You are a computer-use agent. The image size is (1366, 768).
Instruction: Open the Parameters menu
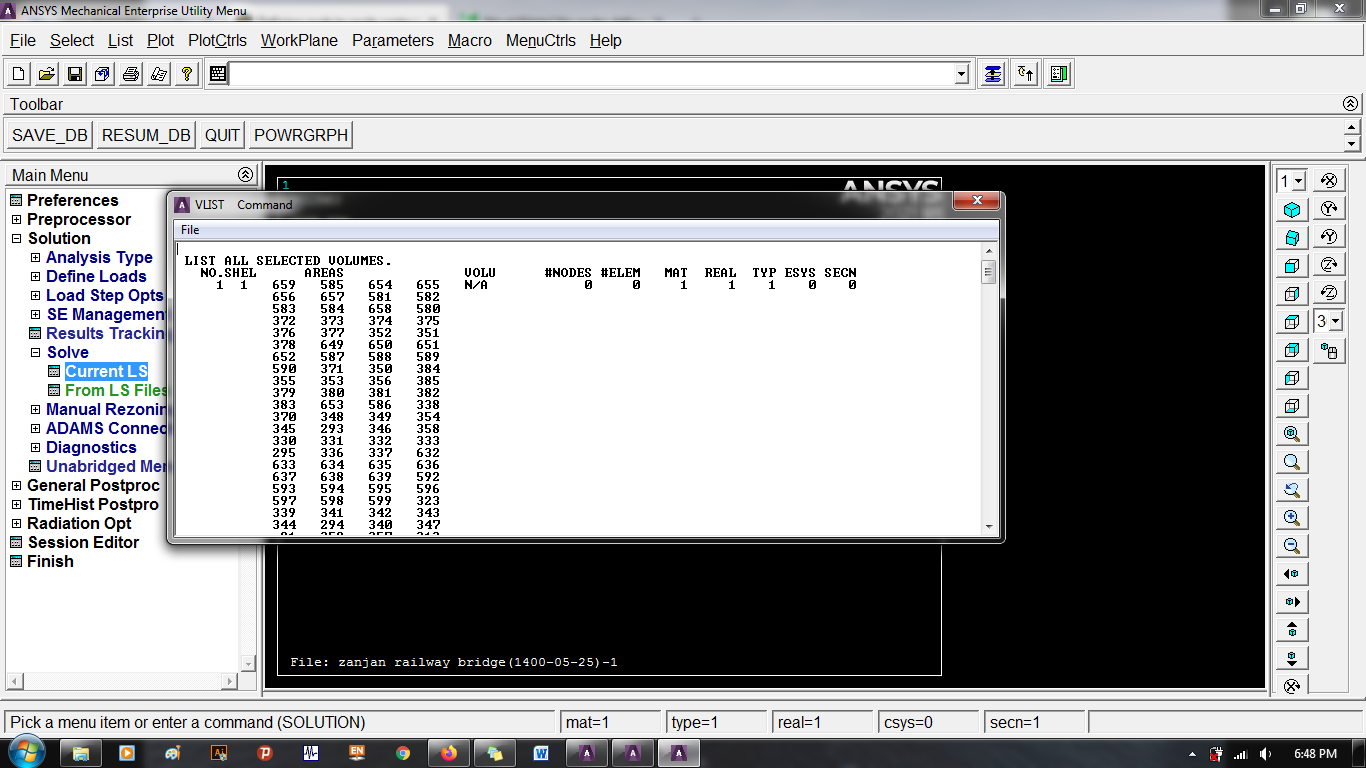(393, 40)
